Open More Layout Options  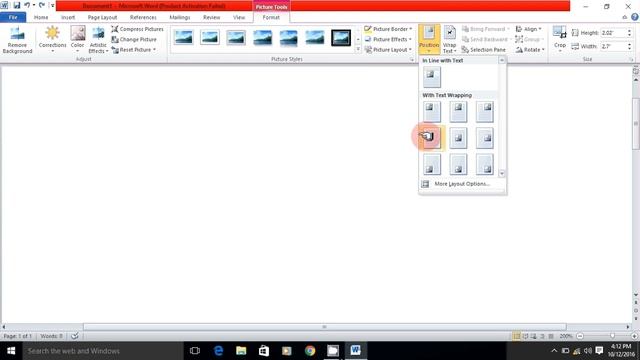(x=461, y=184)
